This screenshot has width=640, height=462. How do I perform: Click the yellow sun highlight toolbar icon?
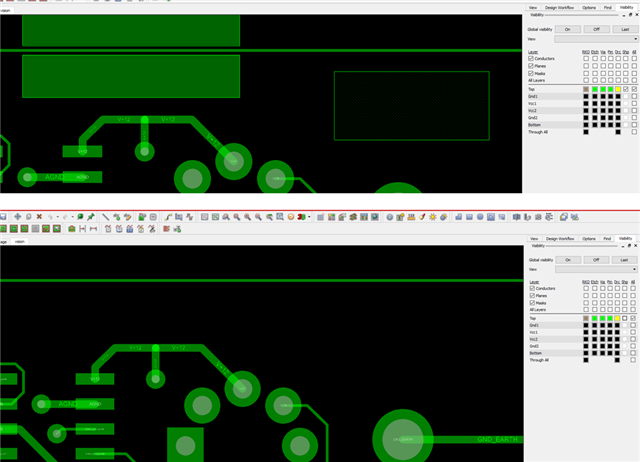pyautogui.click(x=433, y=217)
